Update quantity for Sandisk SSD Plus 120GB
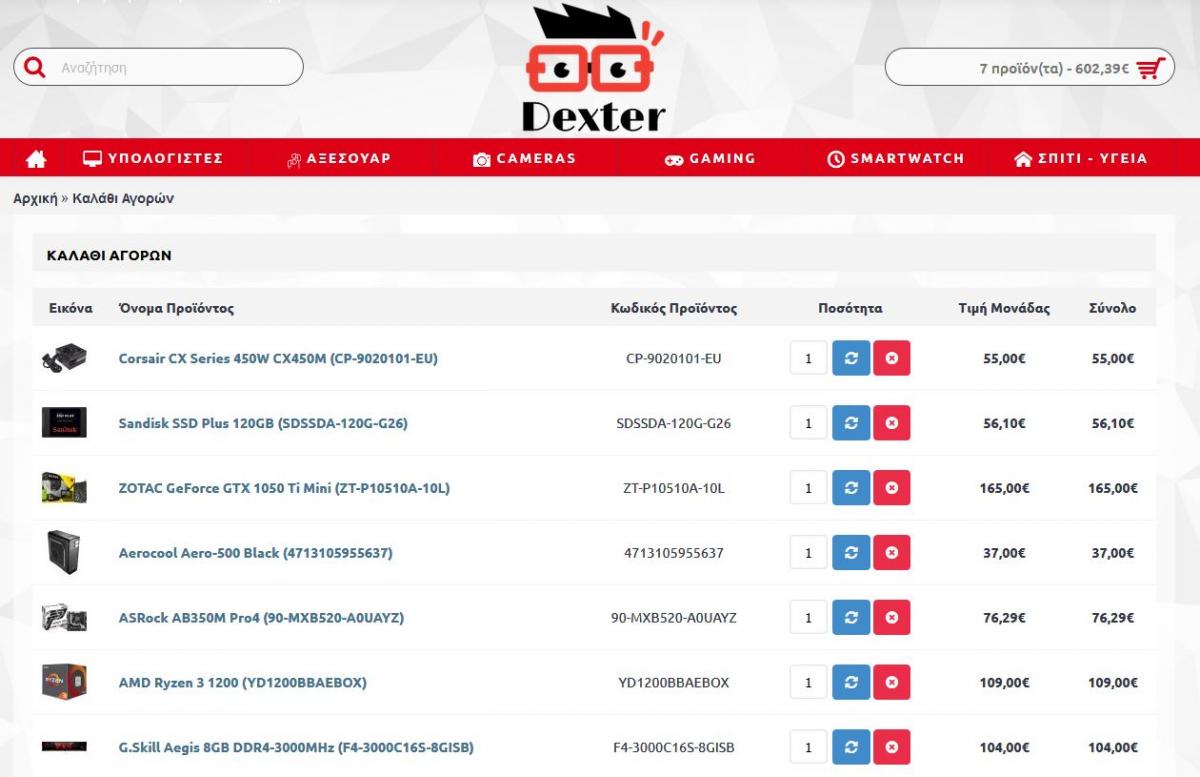1200x777 pixels. tap(851, 423)
